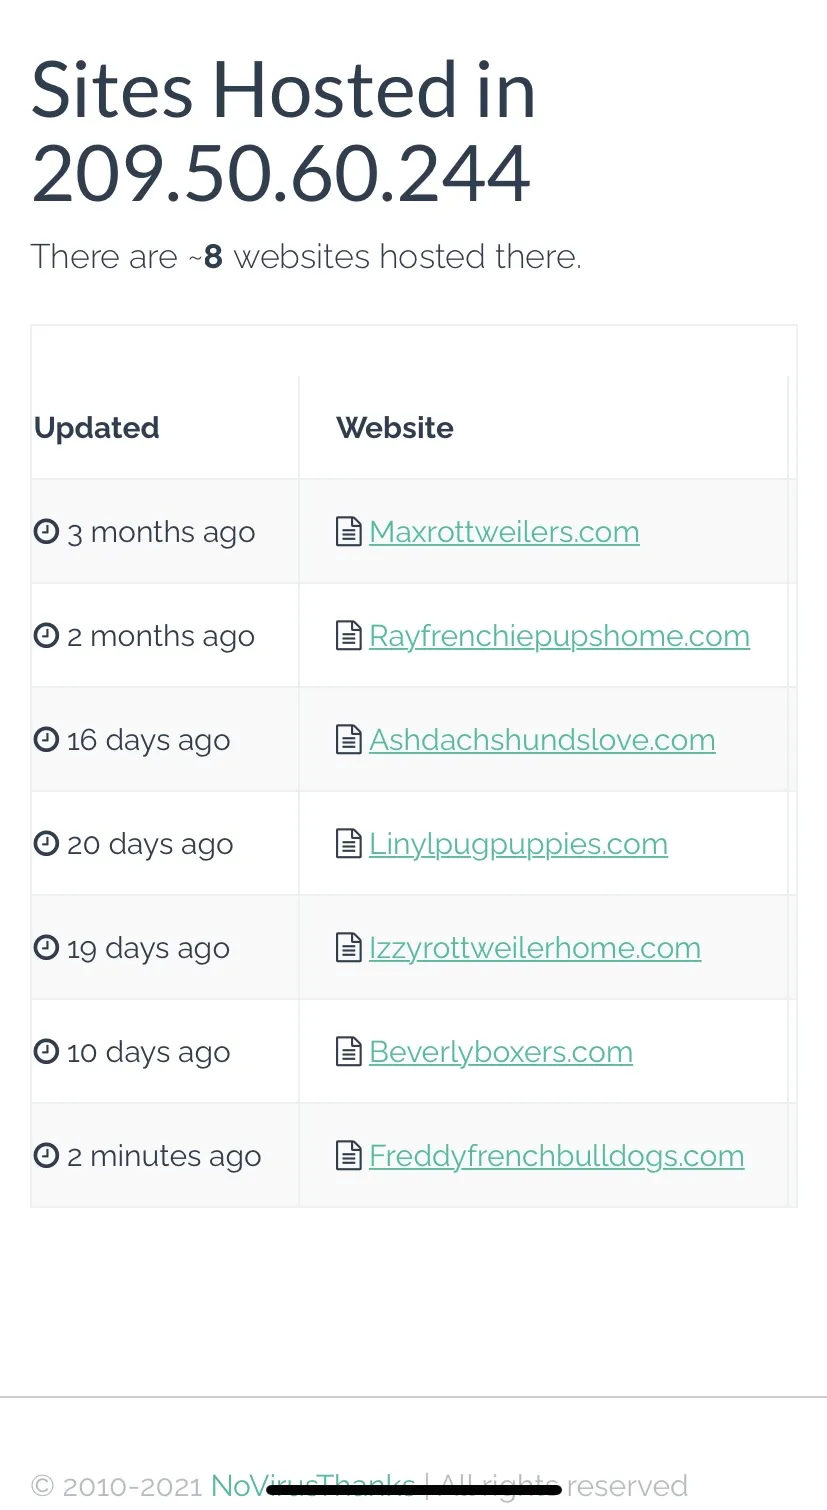Click document icon beside Rayfrenchiepupshome.com
This screenshot has width=827, height=1510.
pyautogui.click(x=348, y=636)
